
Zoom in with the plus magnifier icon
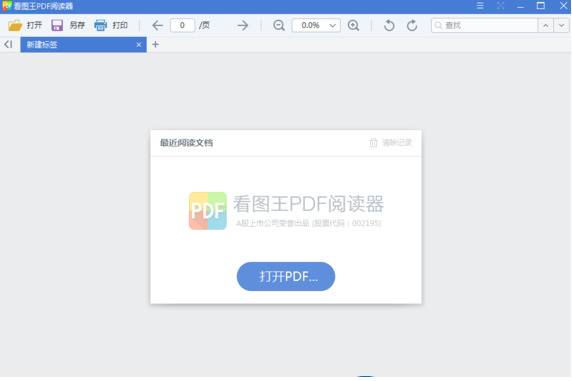[x=353, y=25]
